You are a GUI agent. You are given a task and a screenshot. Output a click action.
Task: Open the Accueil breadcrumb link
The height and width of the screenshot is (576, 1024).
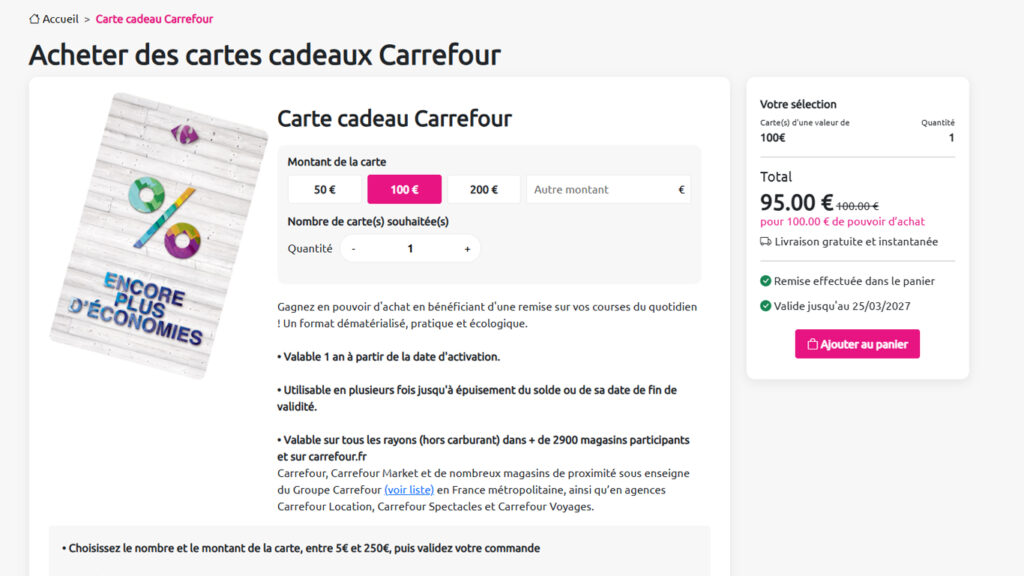(x=60, y=19)
